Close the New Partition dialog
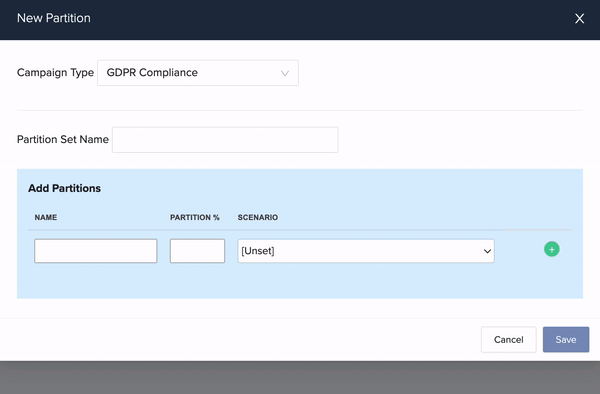 point(579,18)
